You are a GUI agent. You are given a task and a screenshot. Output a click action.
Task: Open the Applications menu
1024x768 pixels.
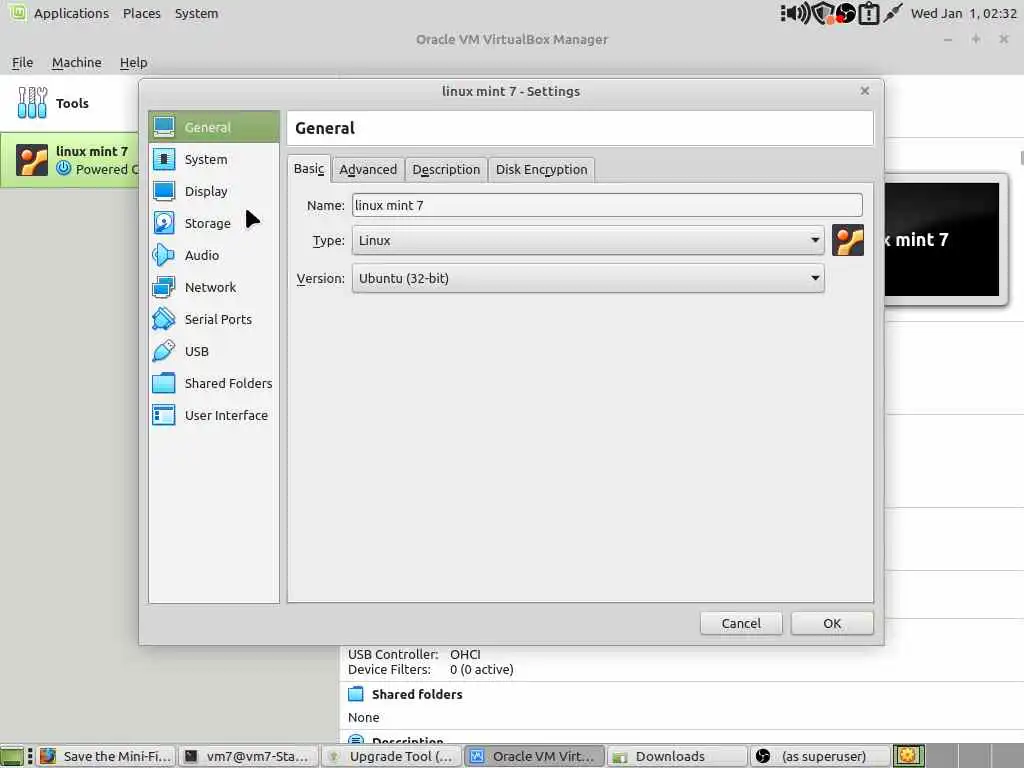[x=71, y=13]
